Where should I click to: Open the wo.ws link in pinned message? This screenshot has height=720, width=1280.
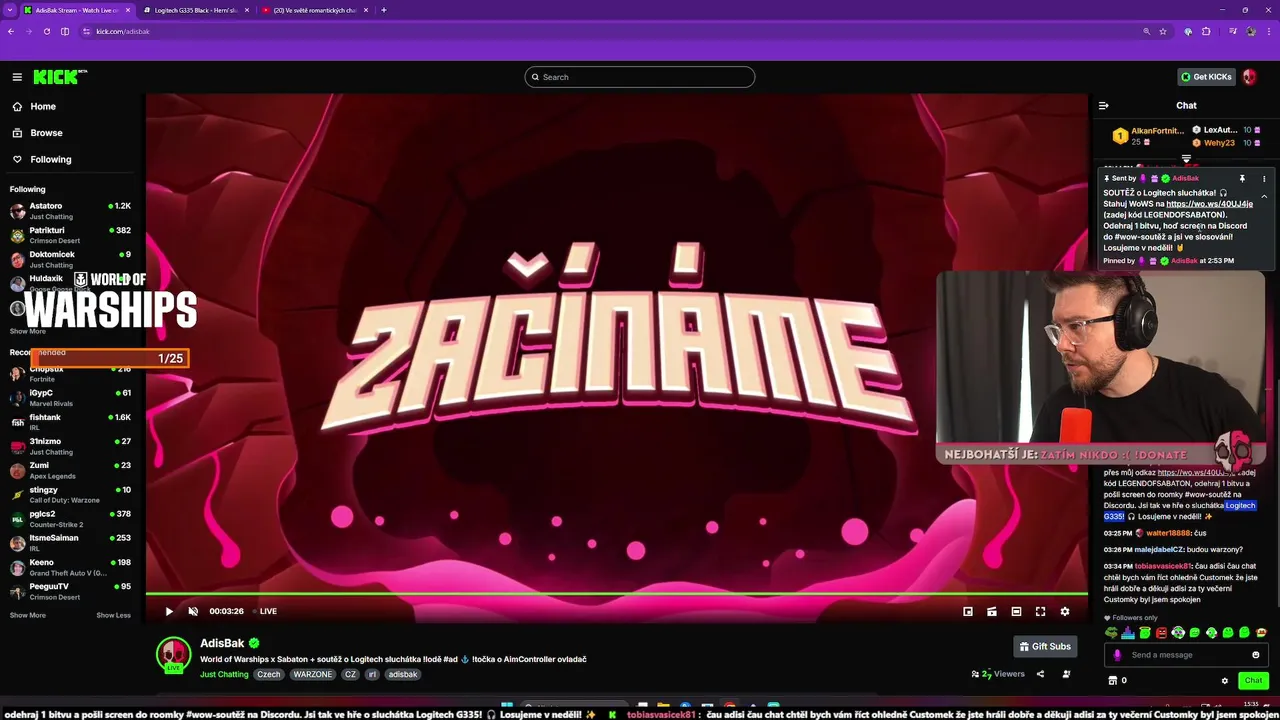1209,204
